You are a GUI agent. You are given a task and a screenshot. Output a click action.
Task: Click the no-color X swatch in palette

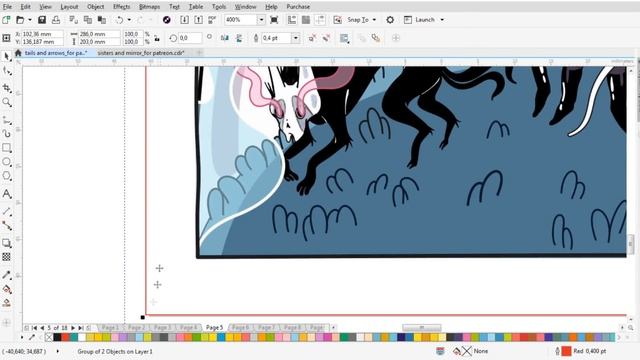point(49,337)
